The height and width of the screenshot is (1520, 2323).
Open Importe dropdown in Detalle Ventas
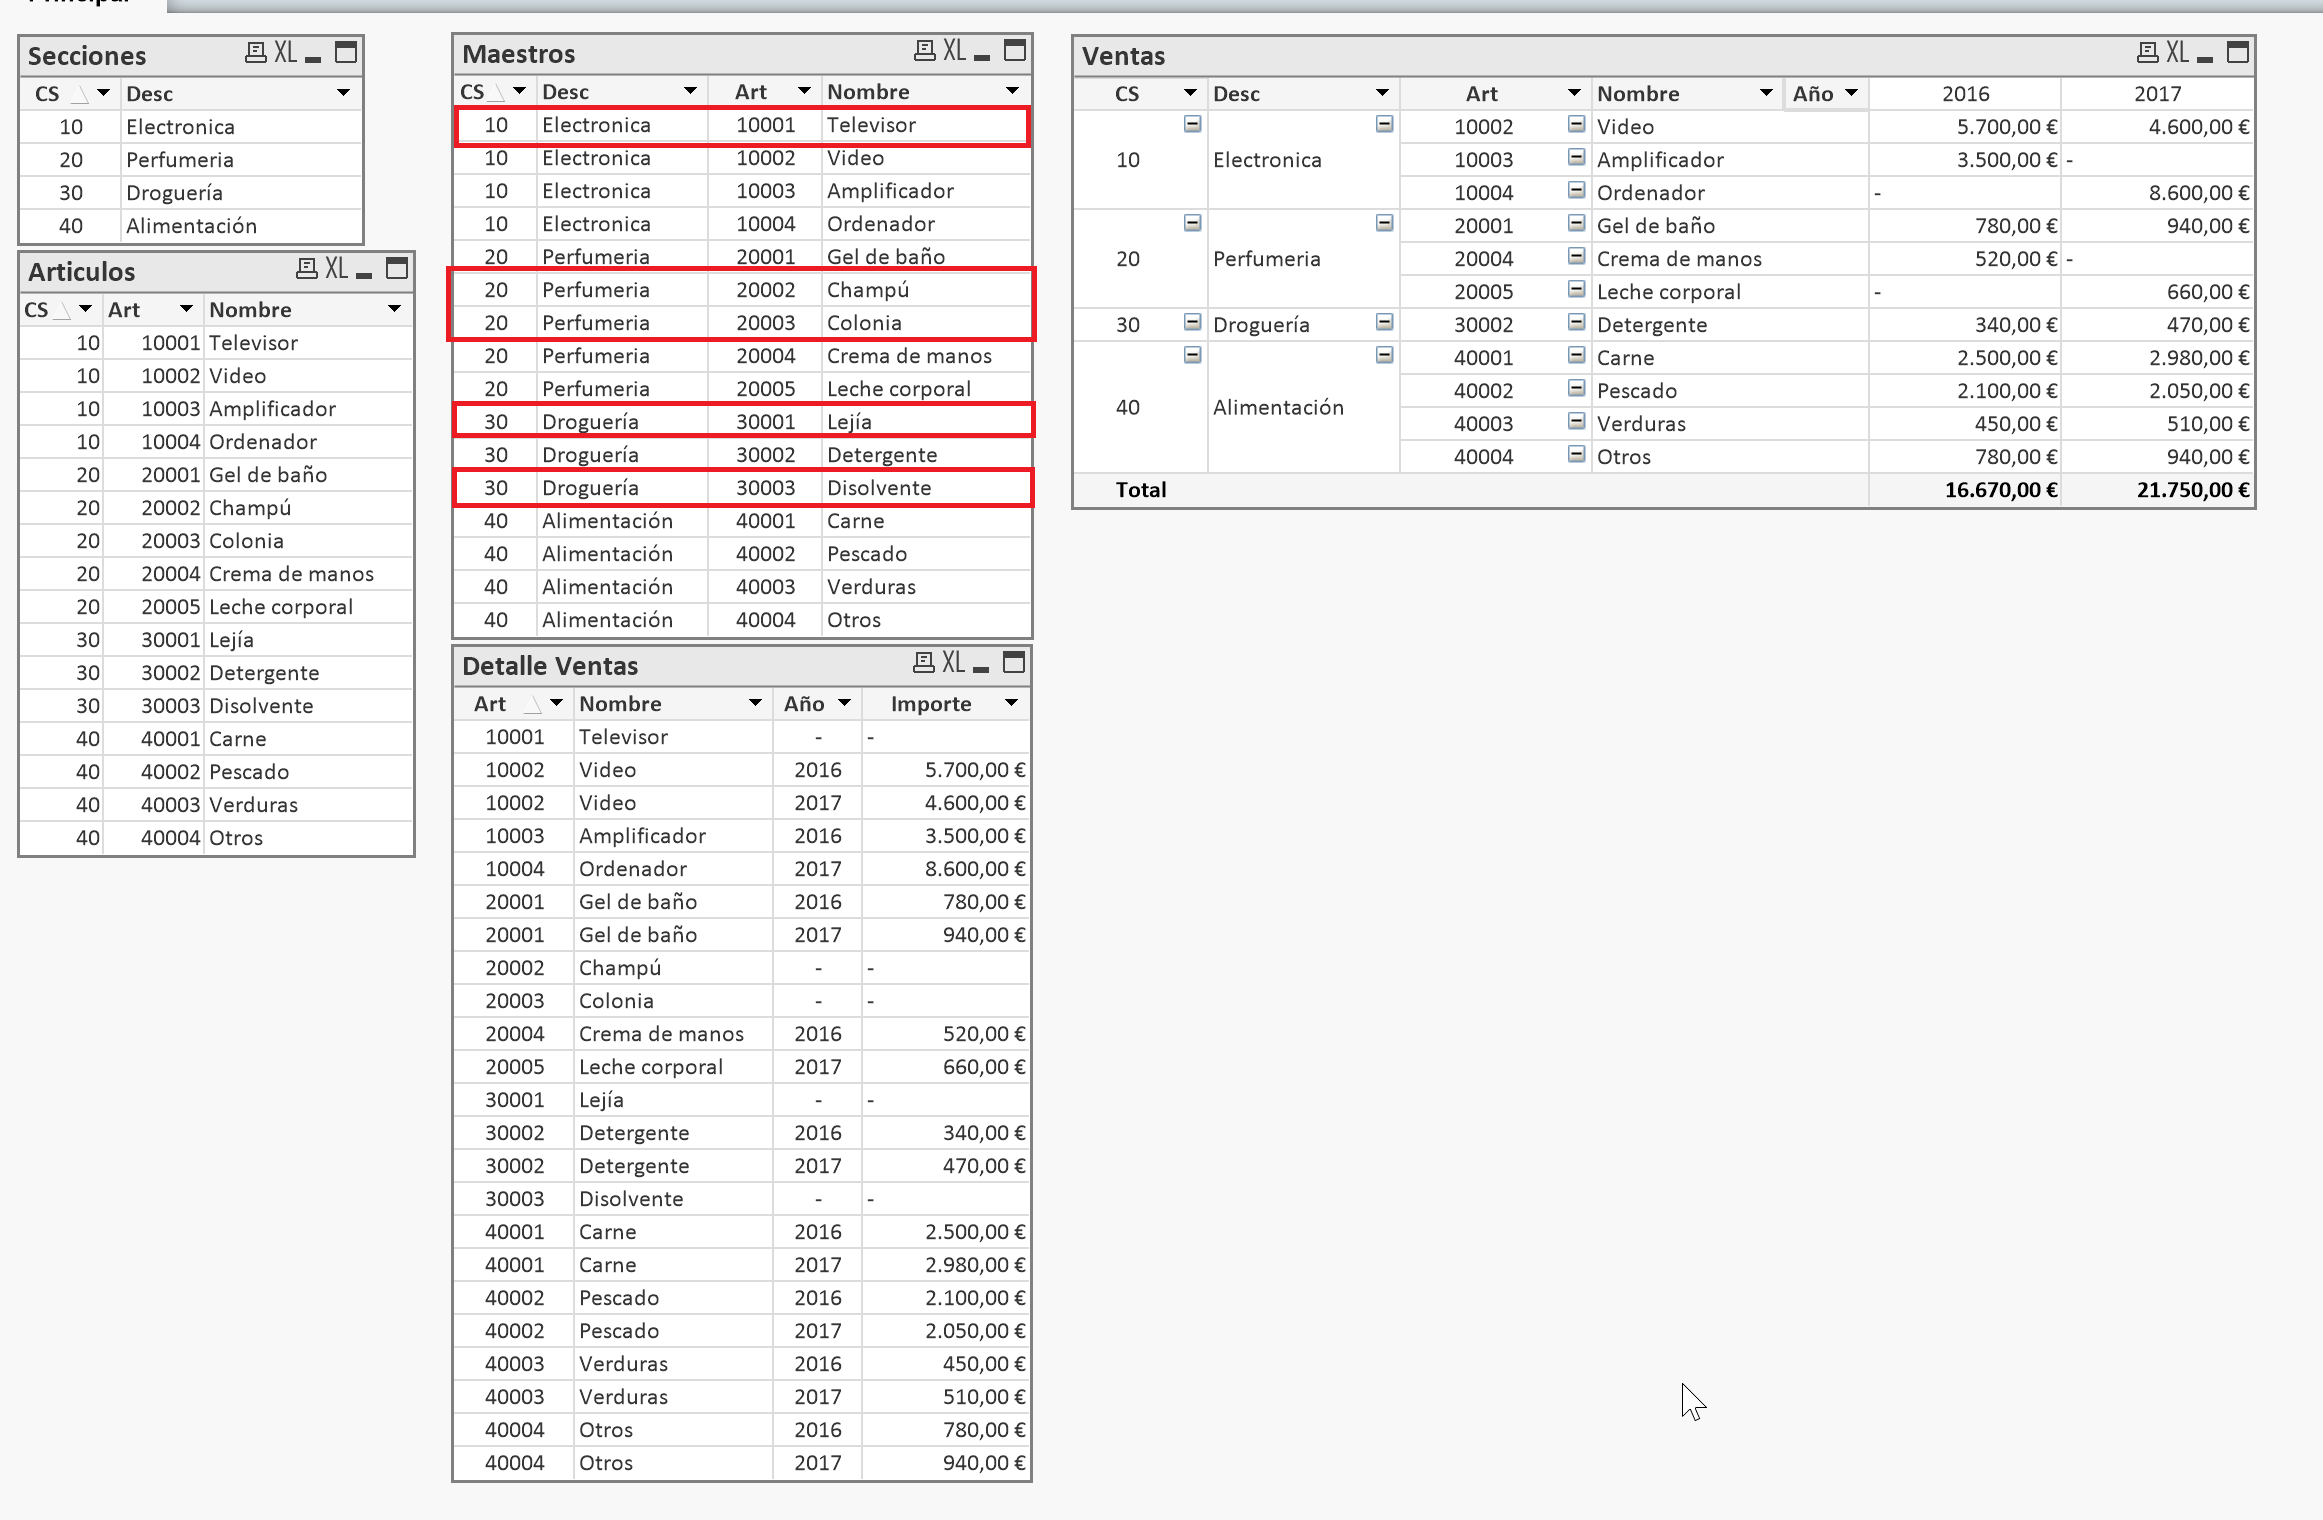point(1011,702)
